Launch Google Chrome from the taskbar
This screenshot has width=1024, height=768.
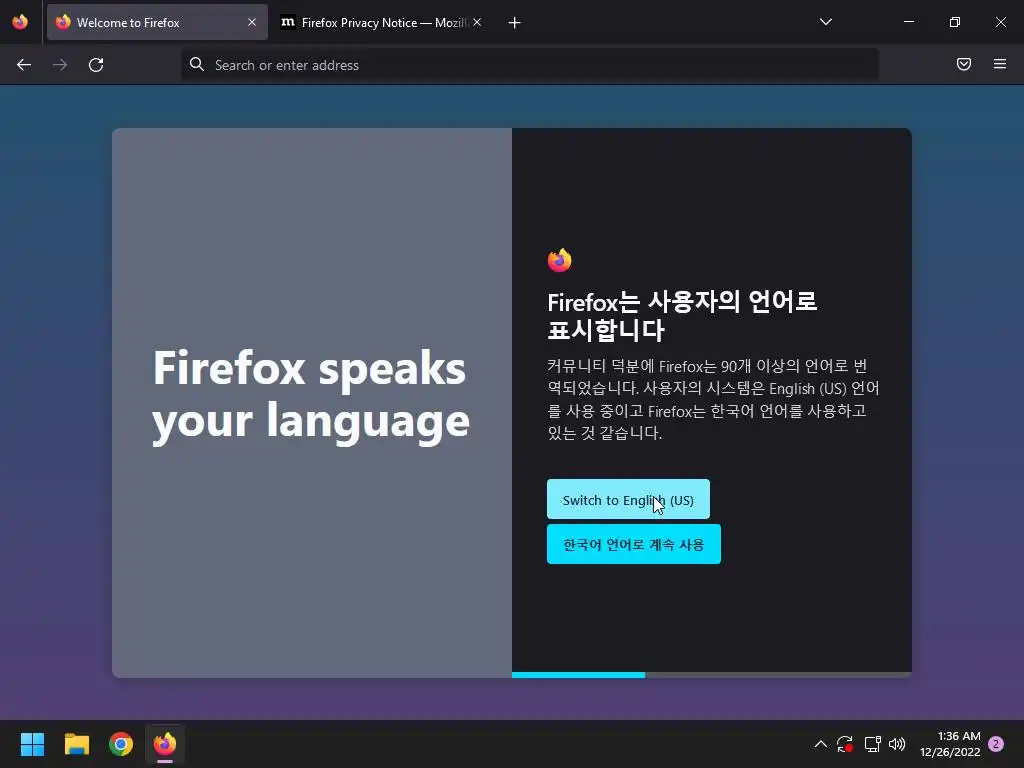tap(121, 744)
